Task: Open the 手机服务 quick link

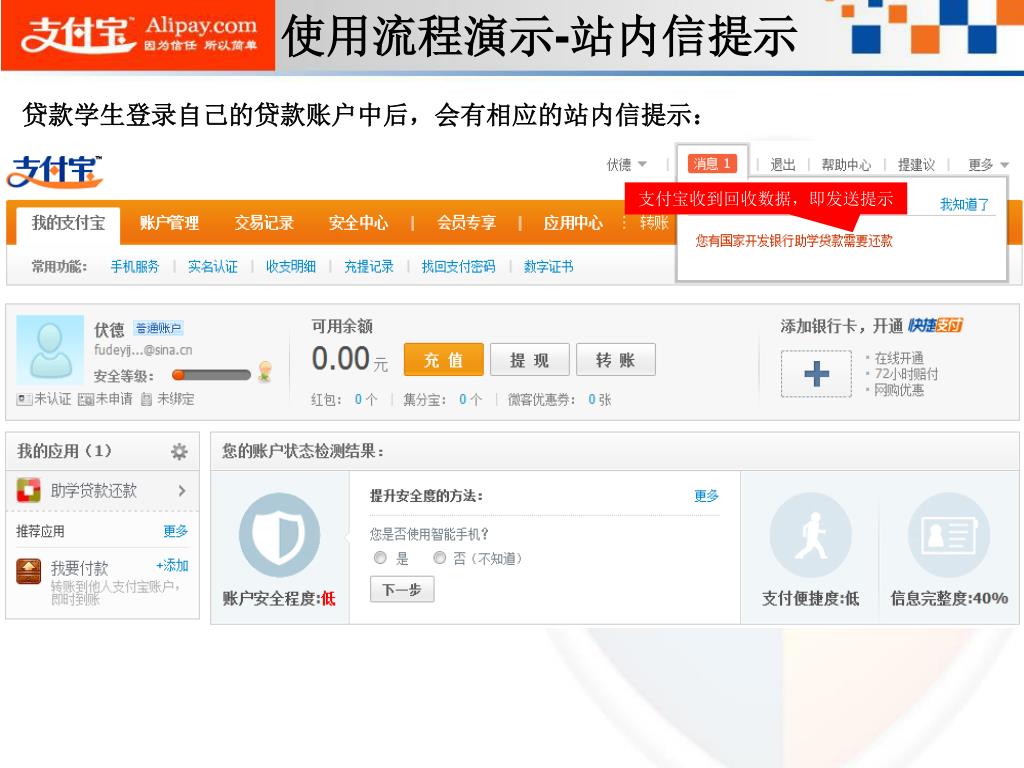Action: (135, 266)
